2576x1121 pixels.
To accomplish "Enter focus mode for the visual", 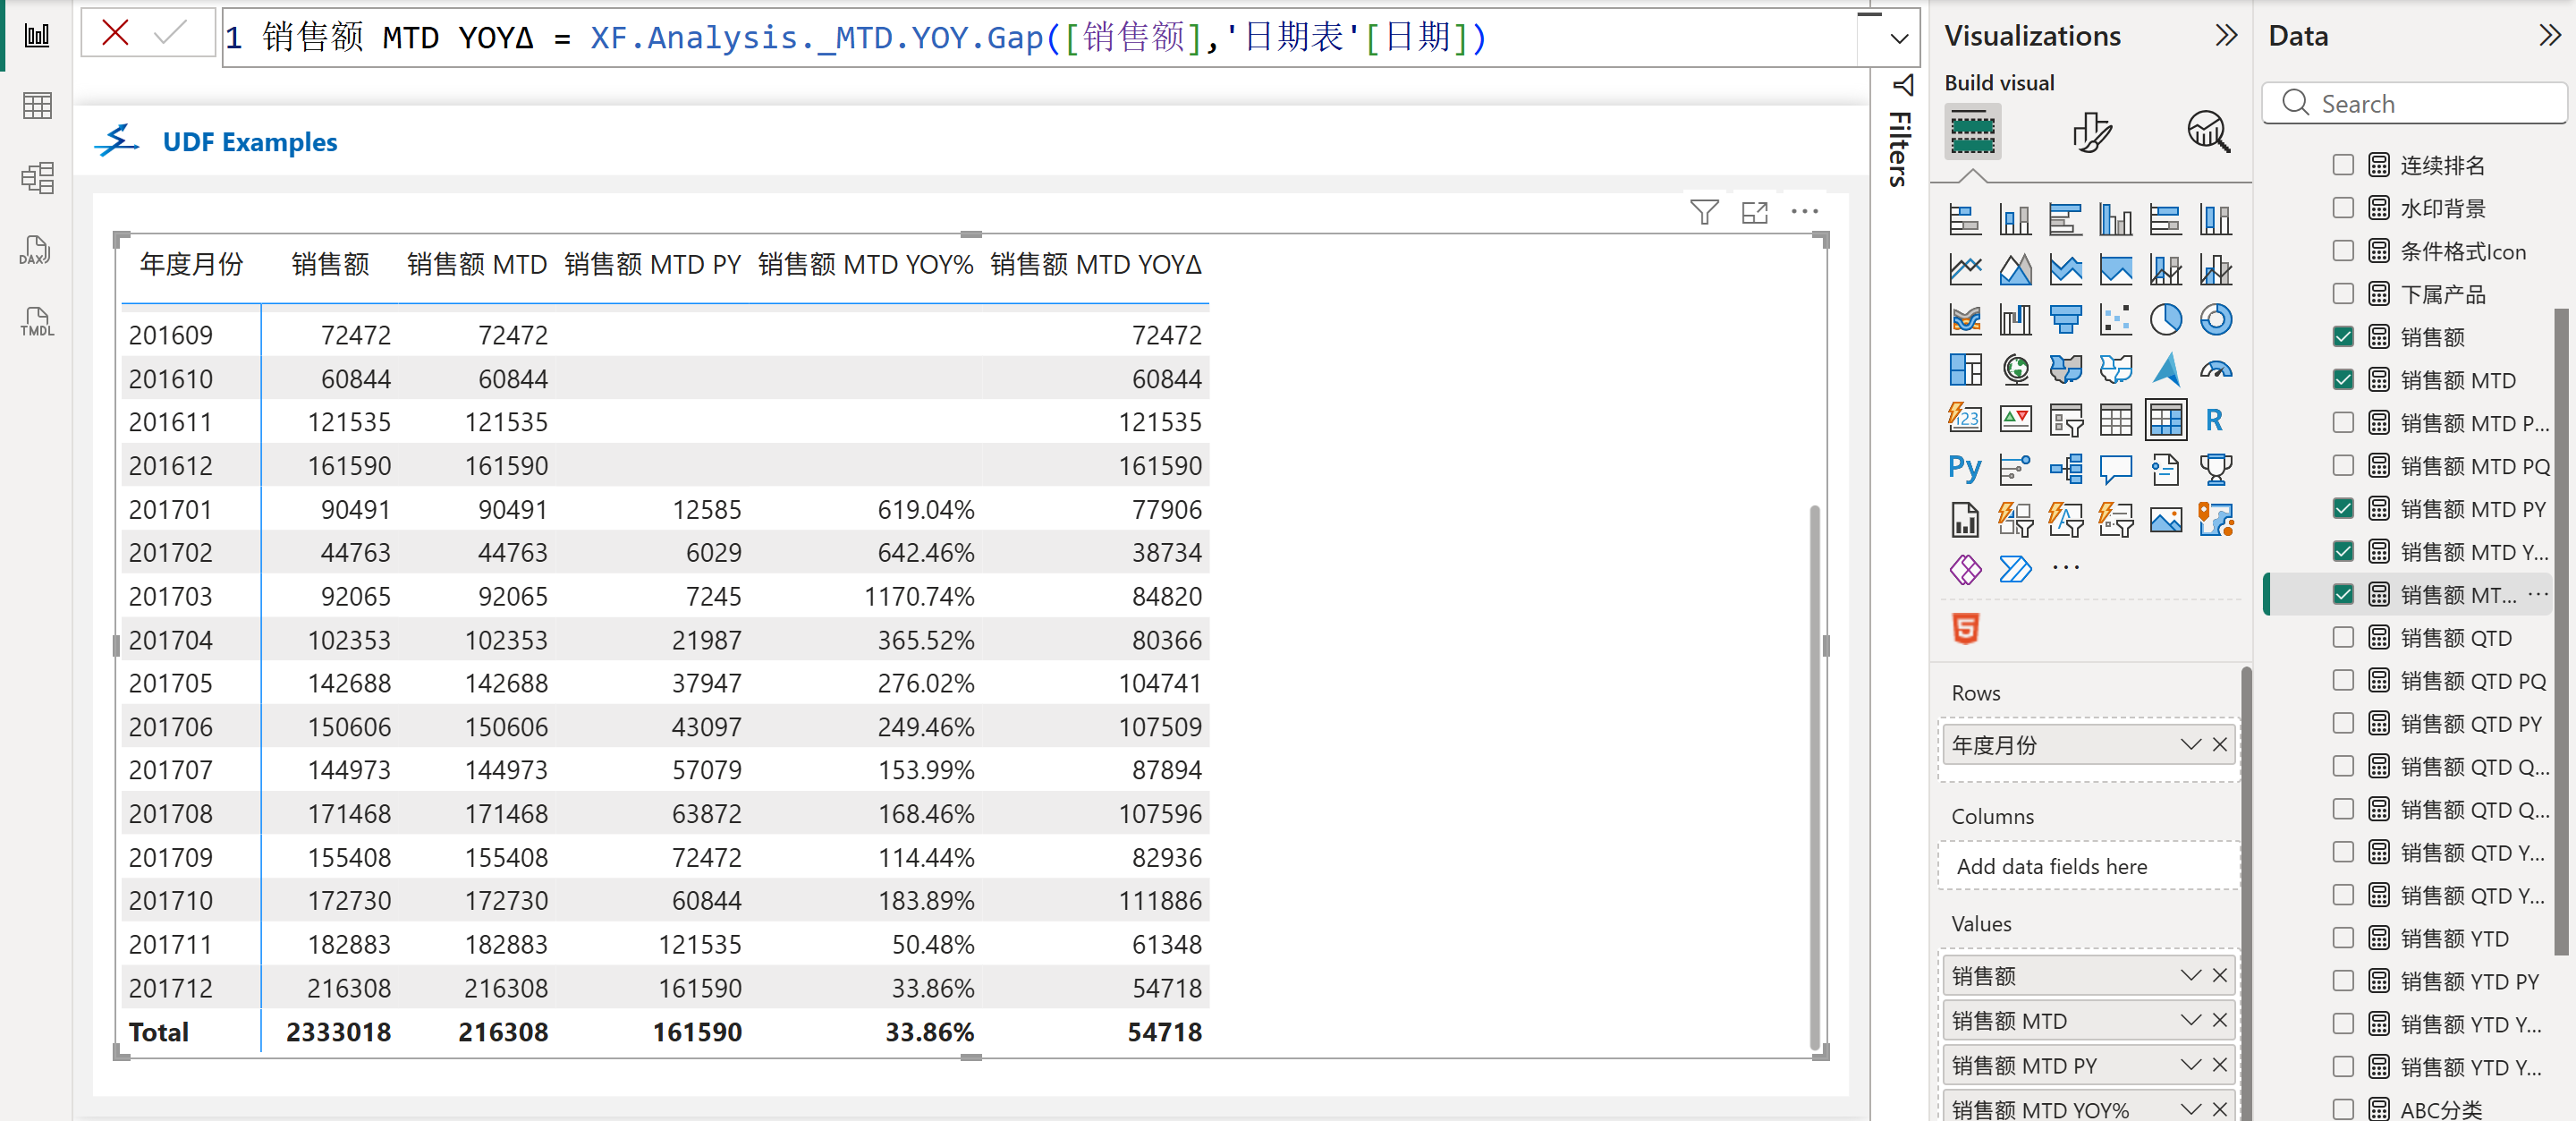I will 1754,212.
